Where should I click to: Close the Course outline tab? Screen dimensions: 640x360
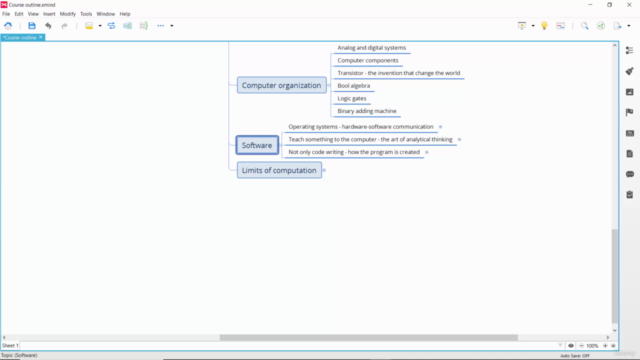point(41,37)
